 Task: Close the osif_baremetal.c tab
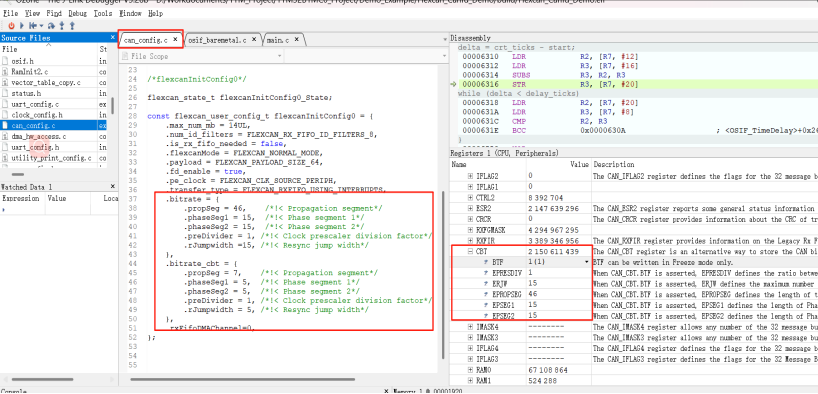point(255,40)
